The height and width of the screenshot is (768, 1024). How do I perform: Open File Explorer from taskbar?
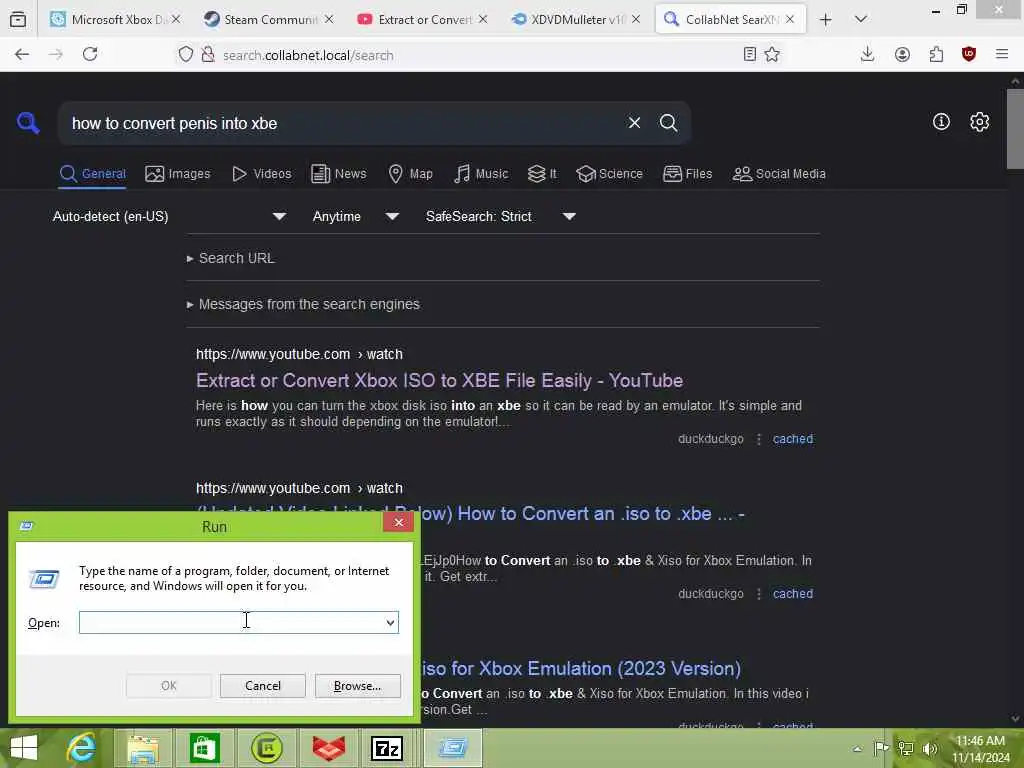(142, 748)
